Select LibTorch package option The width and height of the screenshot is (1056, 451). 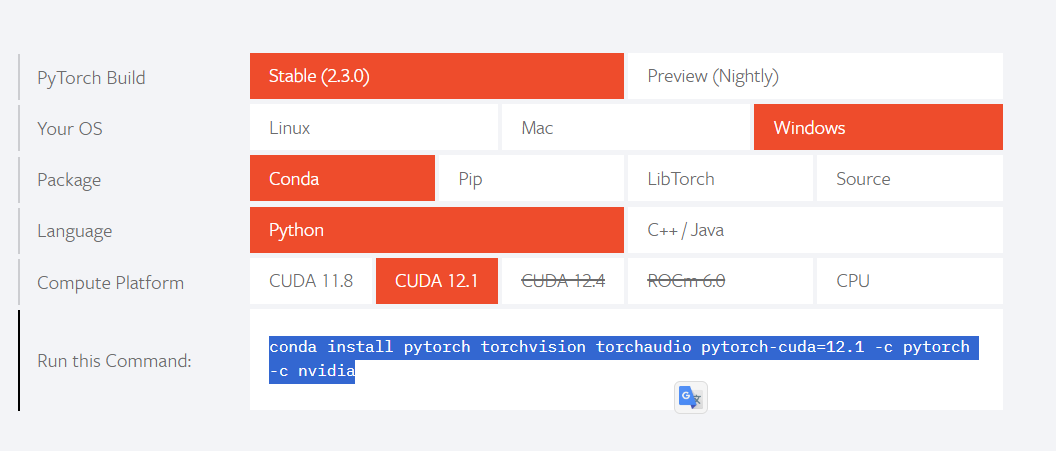coord(721,178)
